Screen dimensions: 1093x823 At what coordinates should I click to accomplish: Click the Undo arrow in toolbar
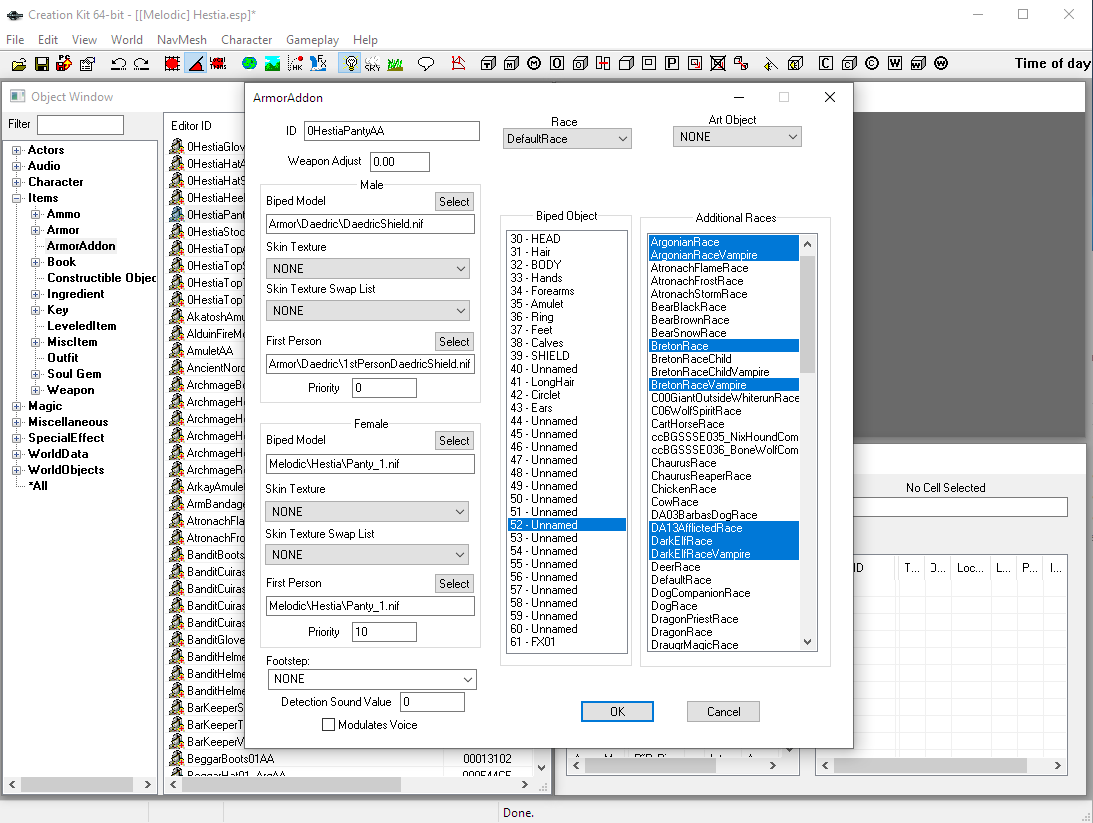point(118,64)
